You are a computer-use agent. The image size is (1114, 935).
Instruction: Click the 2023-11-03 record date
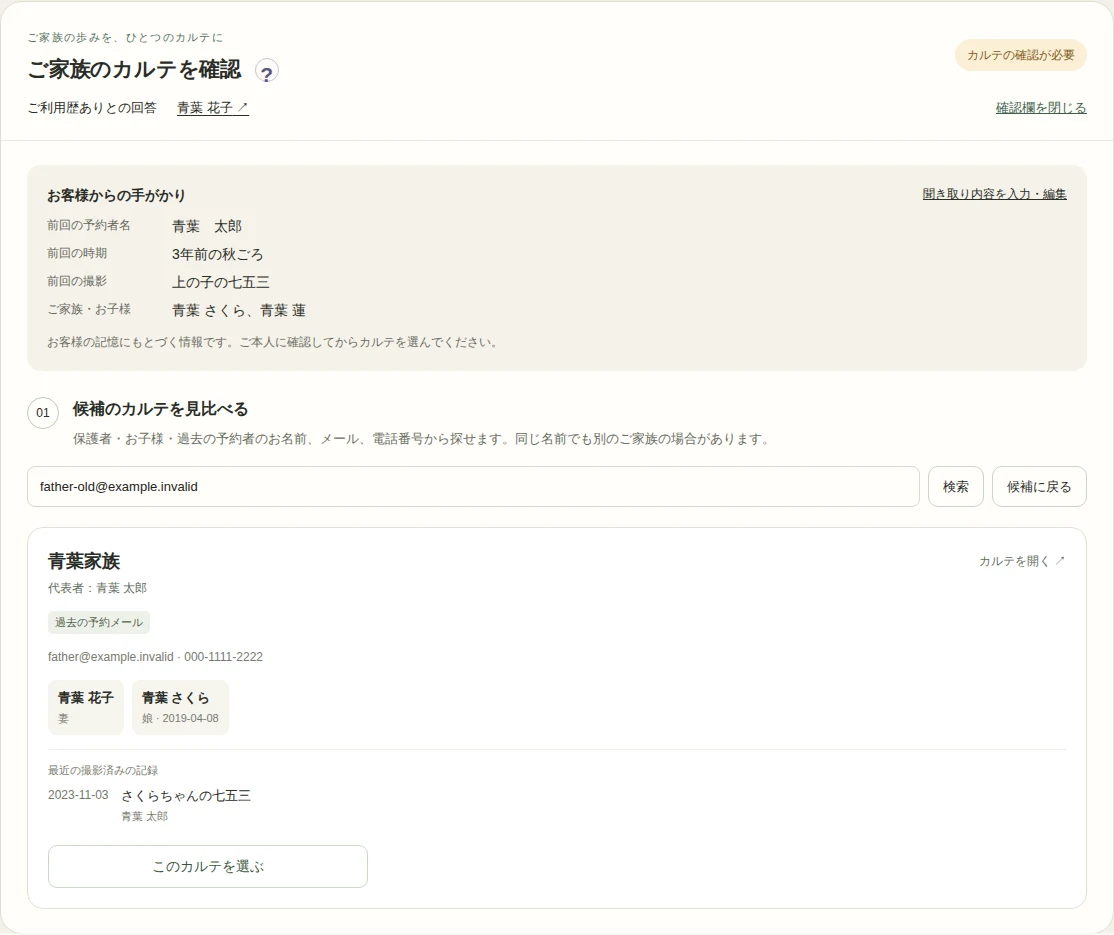[x=78, y=795]
